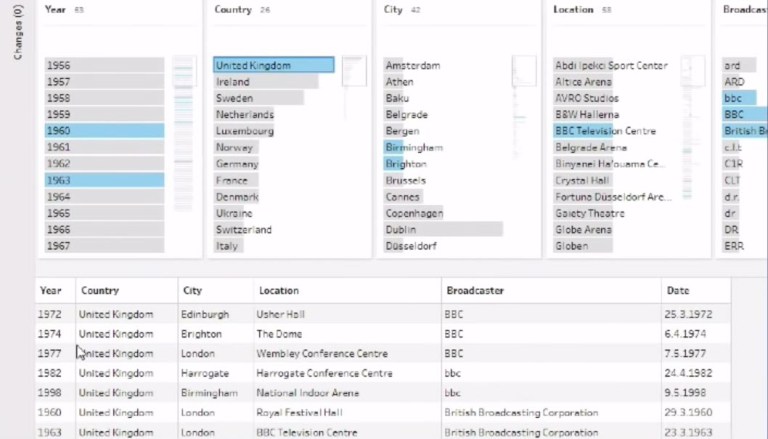Select Italy in the Country card

coord(229,246)
